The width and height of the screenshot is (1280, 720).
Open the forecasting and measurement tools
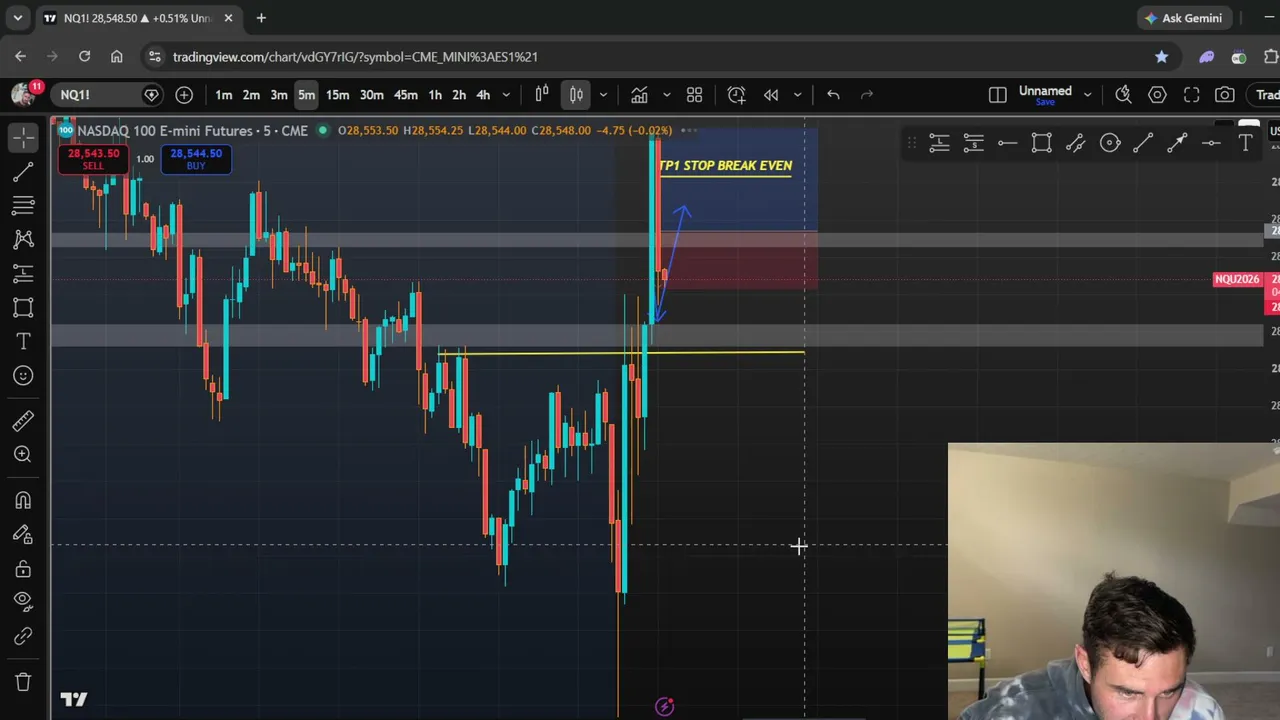click(23, 274)
